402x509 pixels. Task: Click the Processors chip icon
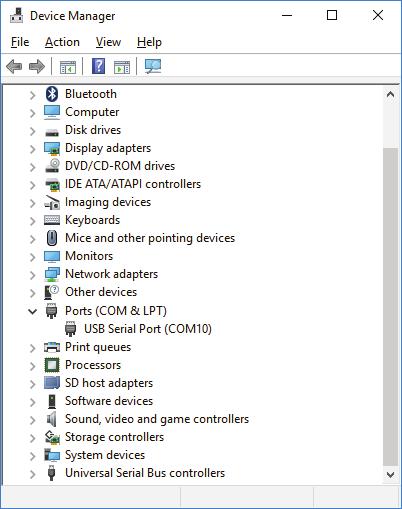click(x=52, y=365)
